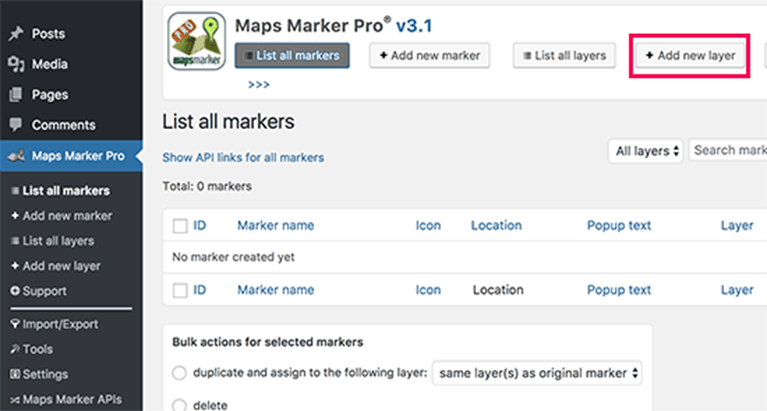Screen dimensions: 767x411
Task: Click the Pages icon in sidebar
Action: point(16,94)
